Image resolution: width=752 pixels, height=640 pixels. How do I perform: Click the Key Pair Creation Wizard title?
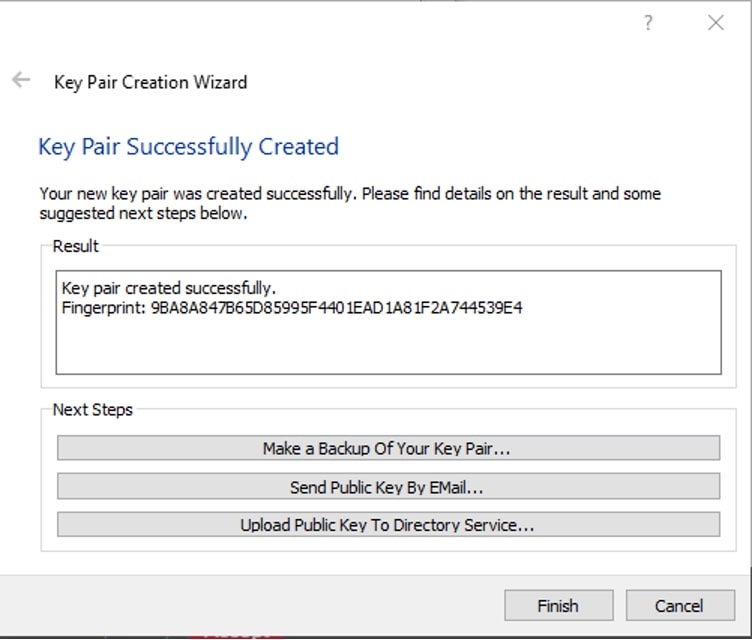coord(151,83)
